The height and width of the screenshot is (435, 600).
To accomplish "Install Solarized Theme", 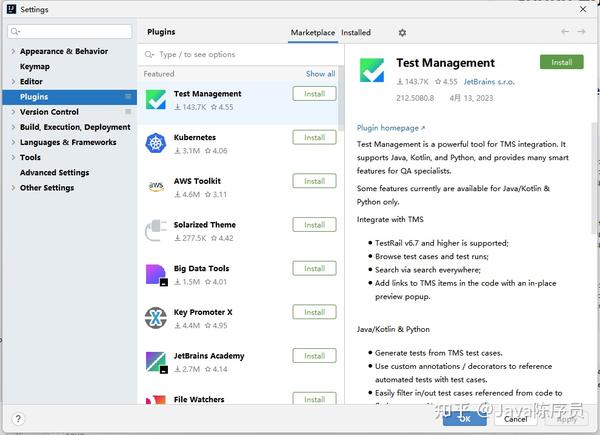I will point(315,225).
